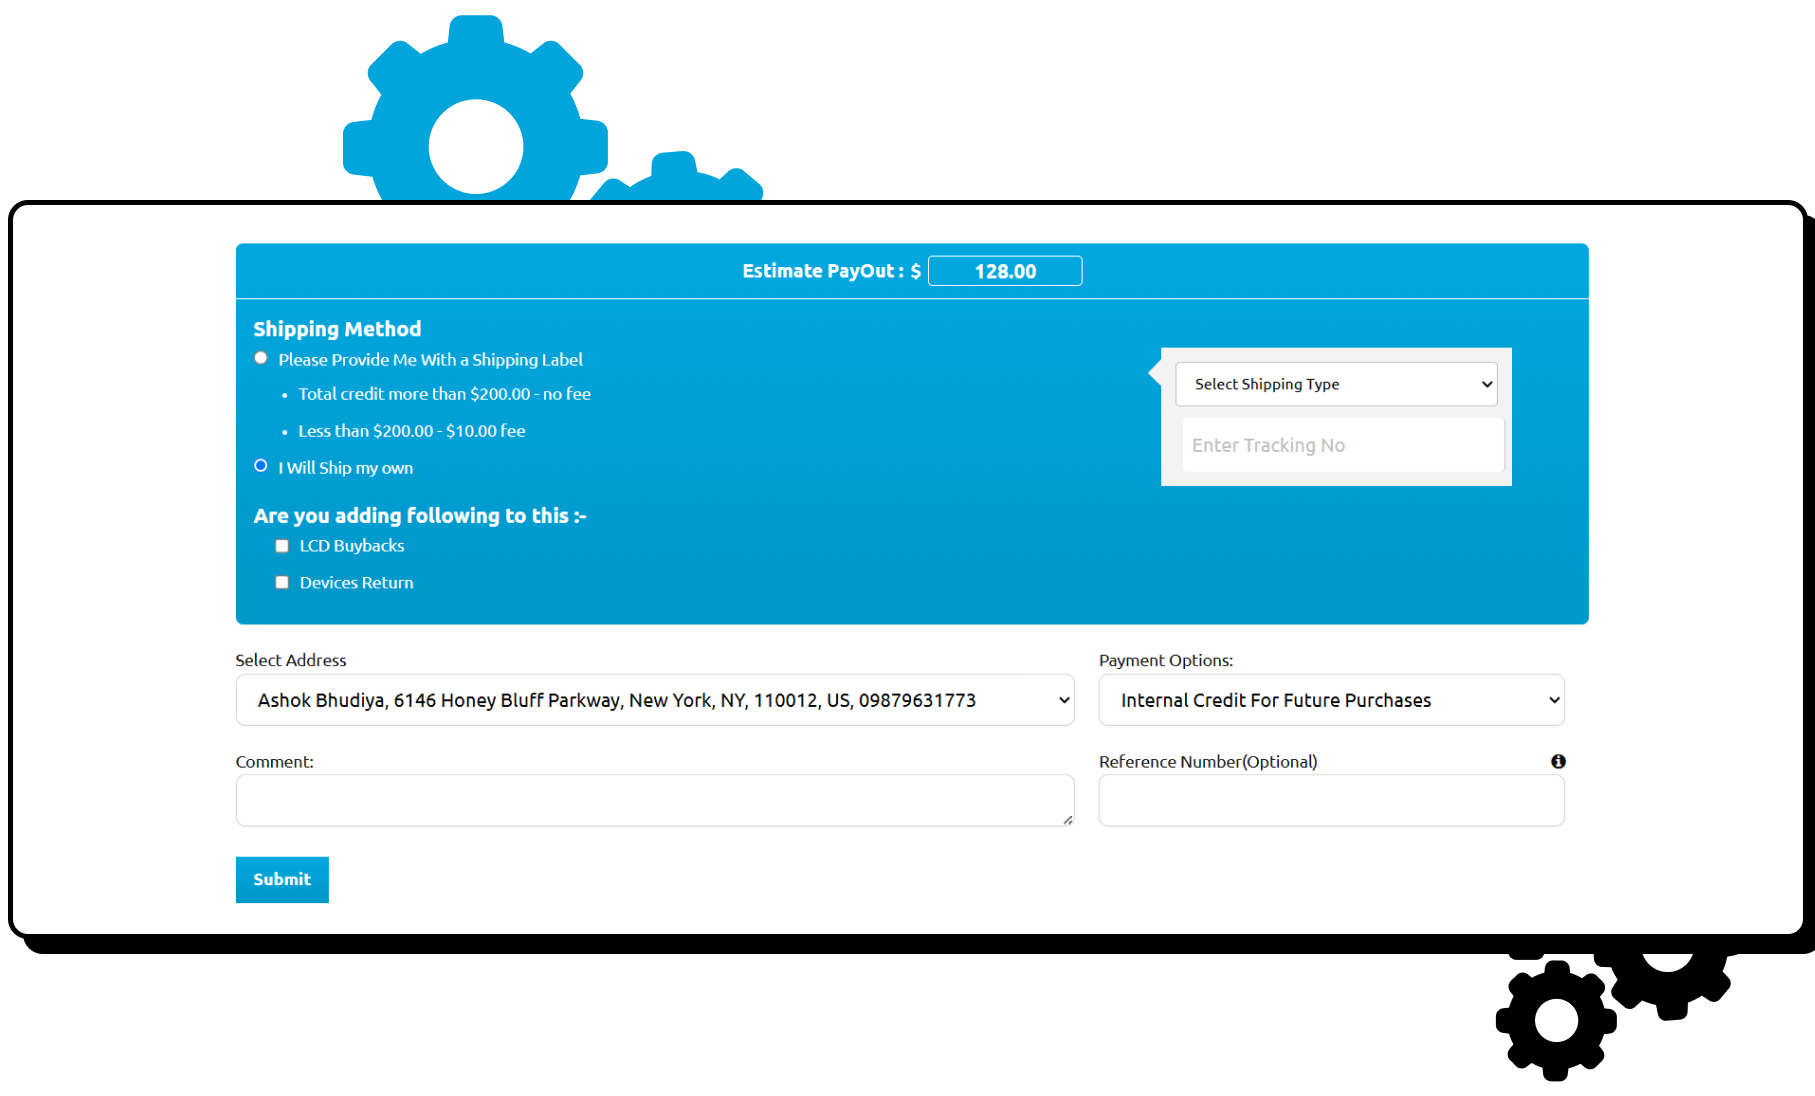Click the comment box resize handle
The height and width of the screenshot is (1096, 1815).
tap(1068, 822)
